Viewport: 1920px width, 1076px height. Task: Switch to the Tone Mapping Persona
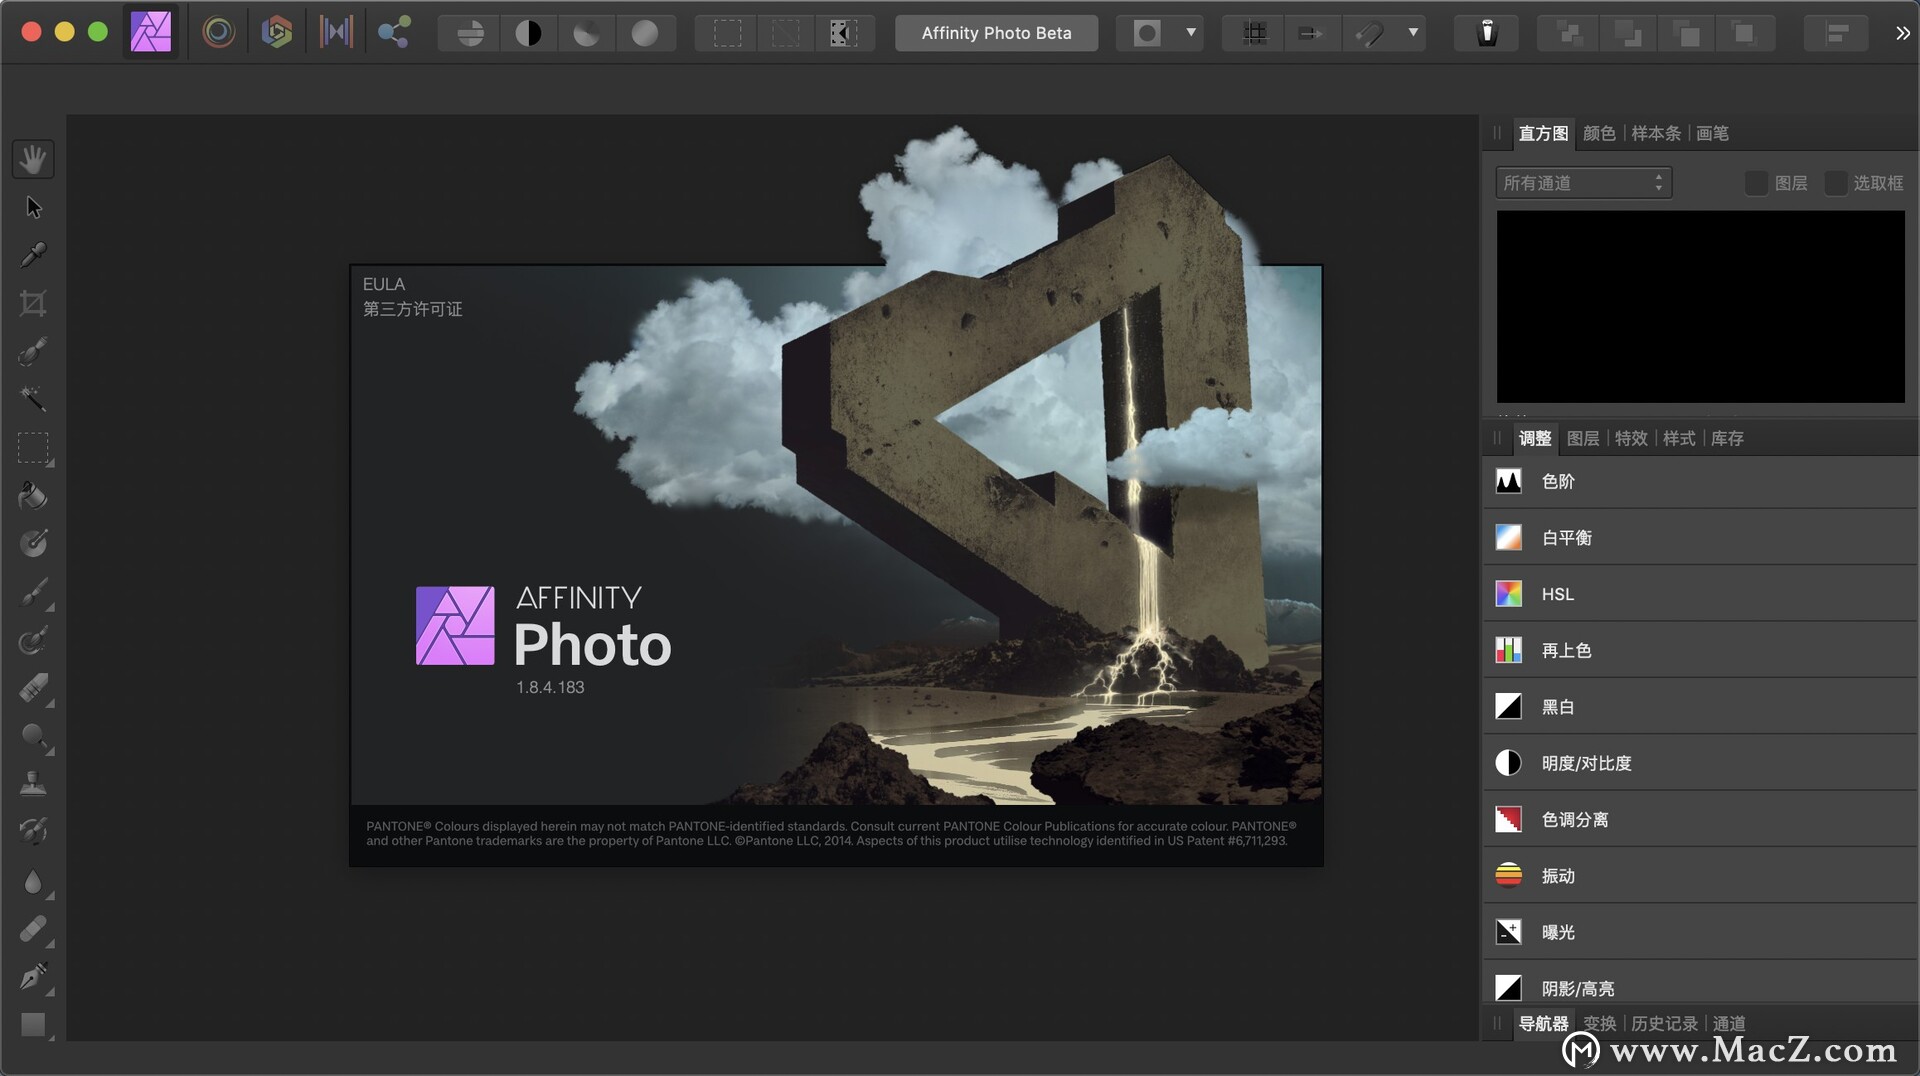(x=336, y=32)
